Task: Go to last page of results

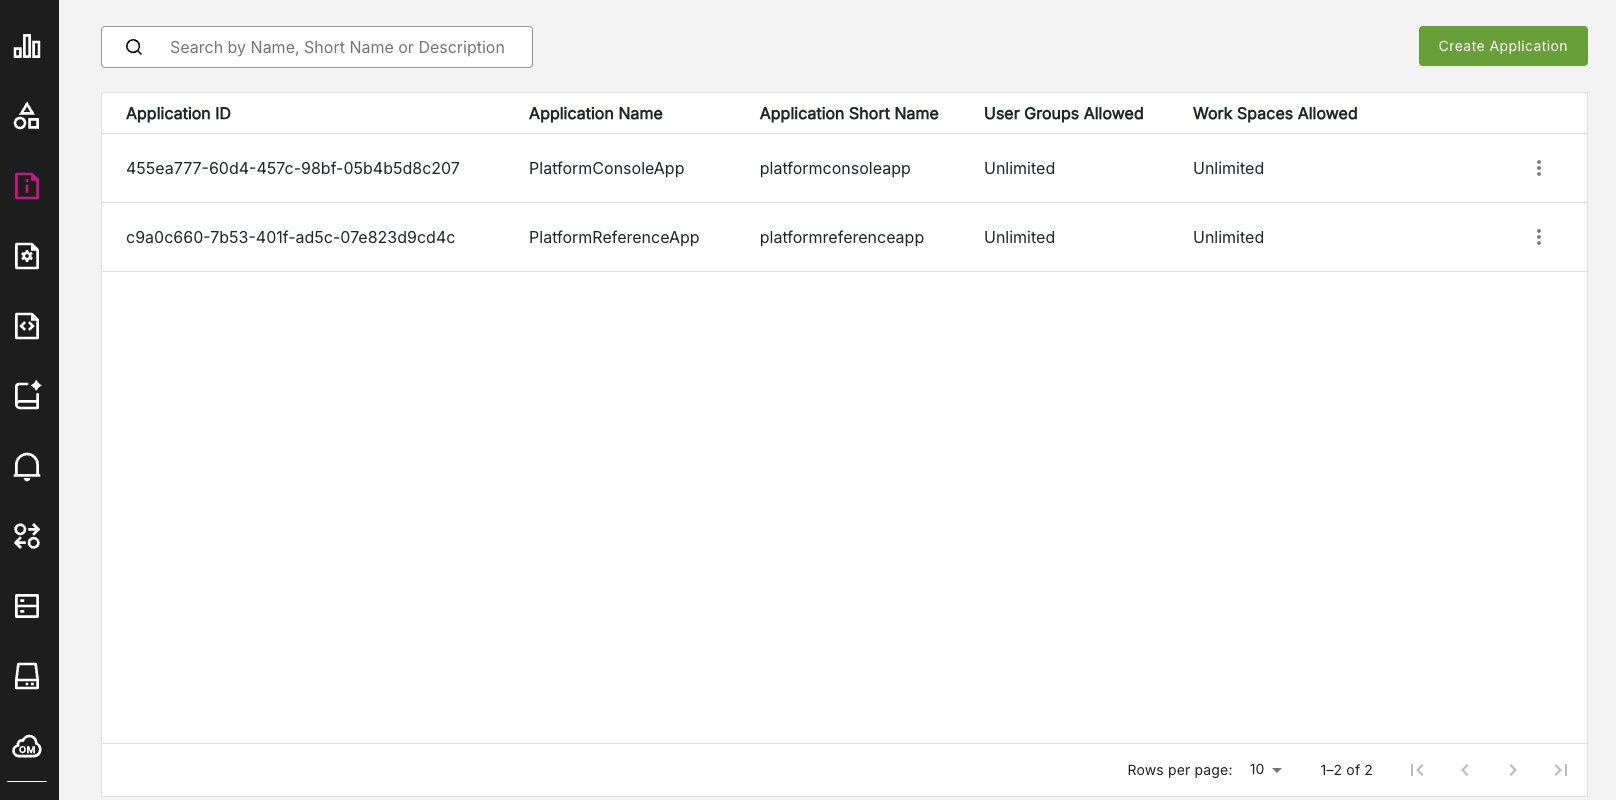Action: [1561, 770]
